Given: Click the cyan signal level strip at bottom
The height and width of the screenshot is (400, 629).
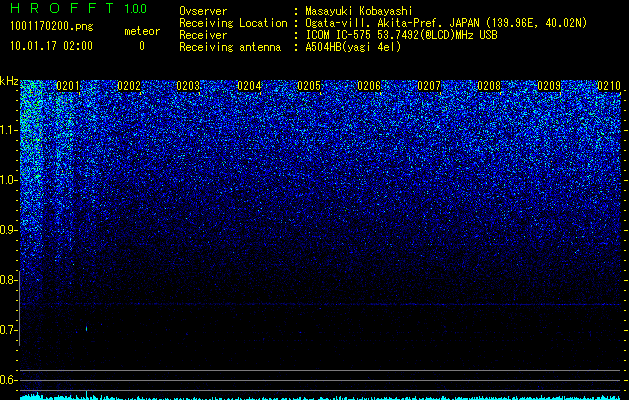Looking at the screenshot, I should point(320,397).
